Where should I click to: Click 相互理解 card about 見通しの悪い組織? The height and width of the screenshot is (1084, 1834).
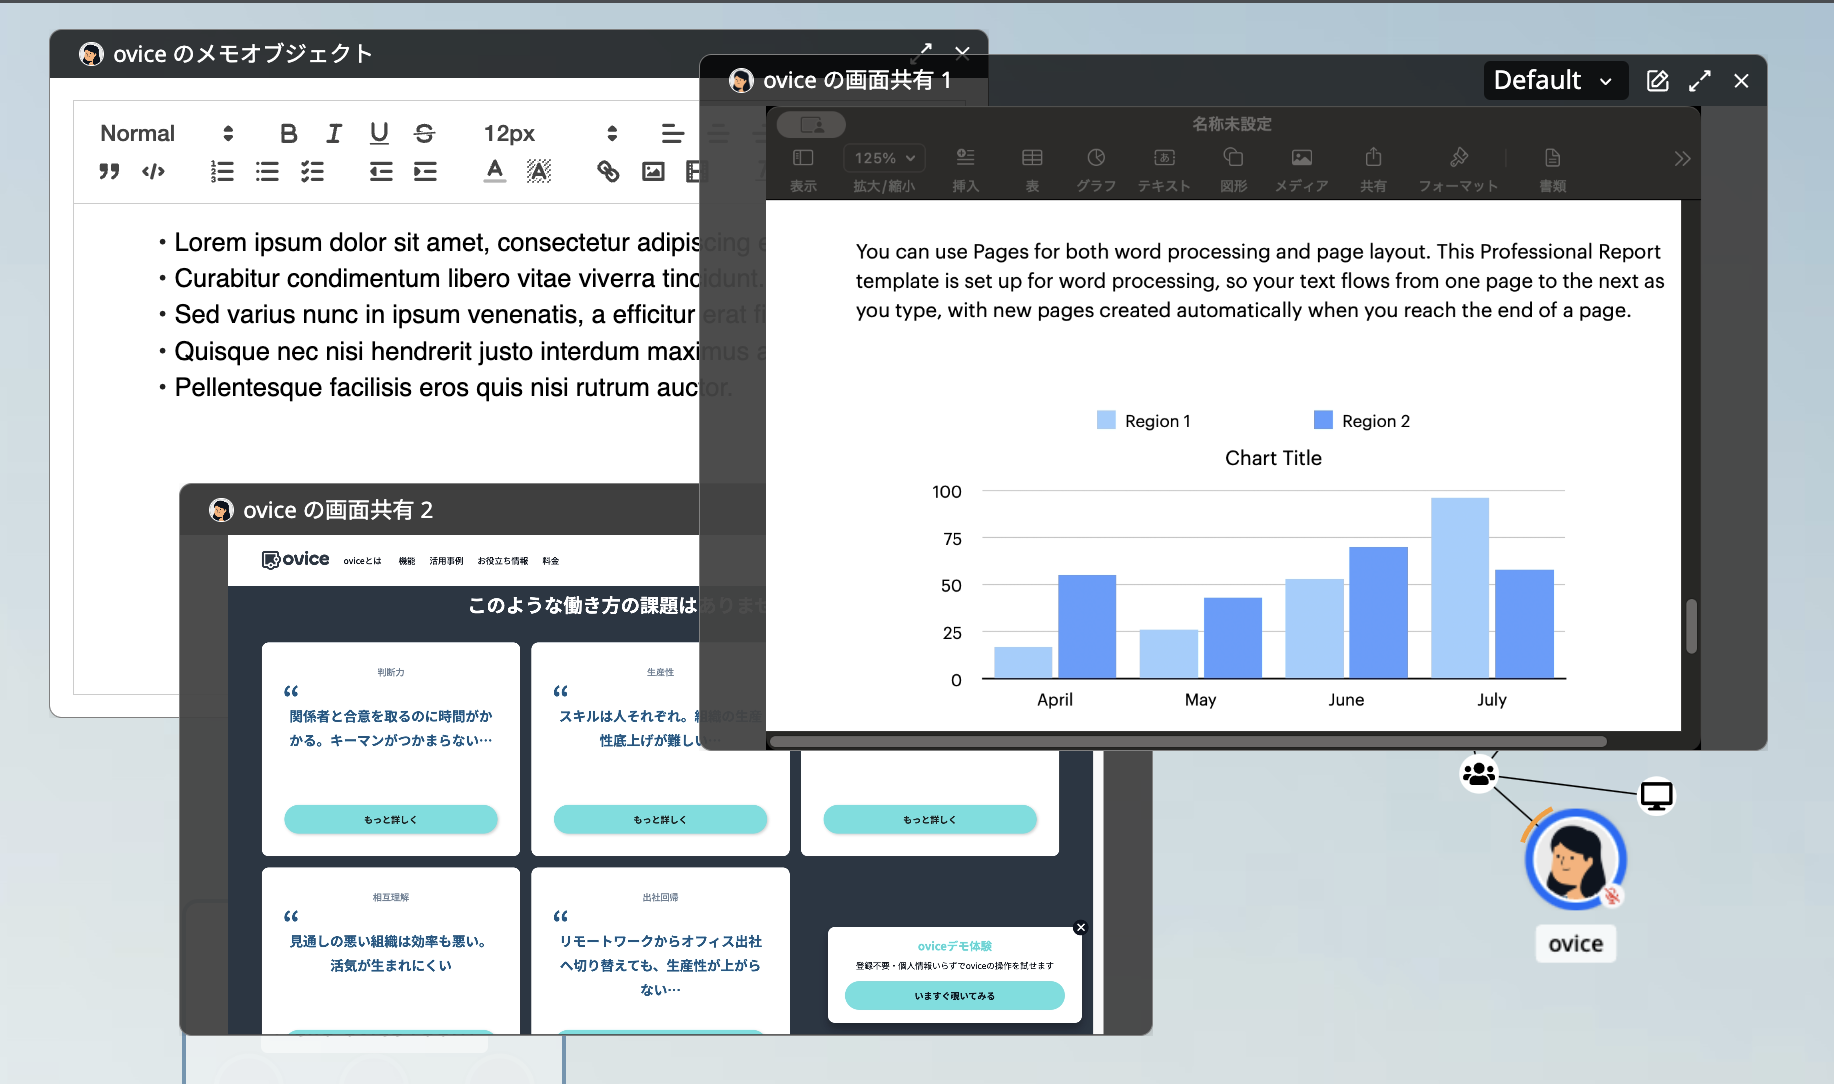[x=391, y=950]
